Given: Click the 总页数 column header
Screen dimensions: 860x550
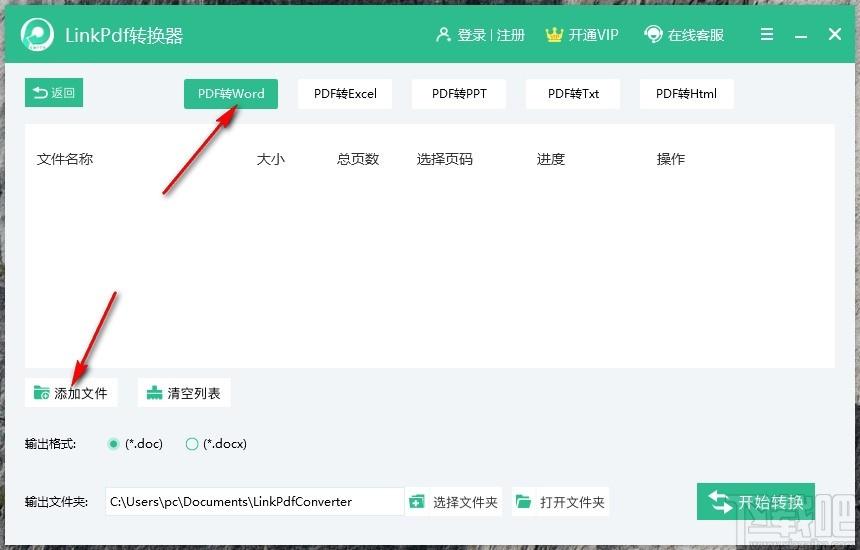Looking at the screenshot, I should (x=358, y=159).
